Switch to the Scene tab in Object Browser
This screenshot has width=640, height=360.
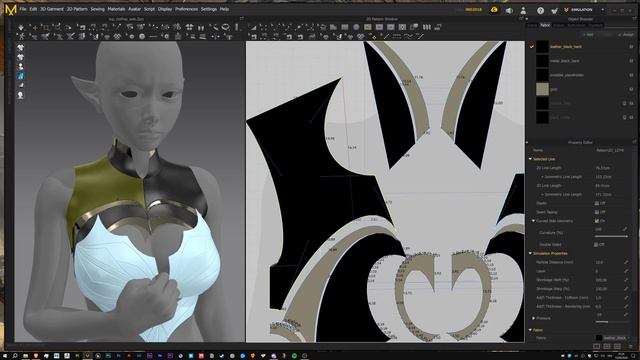[532, 25]
